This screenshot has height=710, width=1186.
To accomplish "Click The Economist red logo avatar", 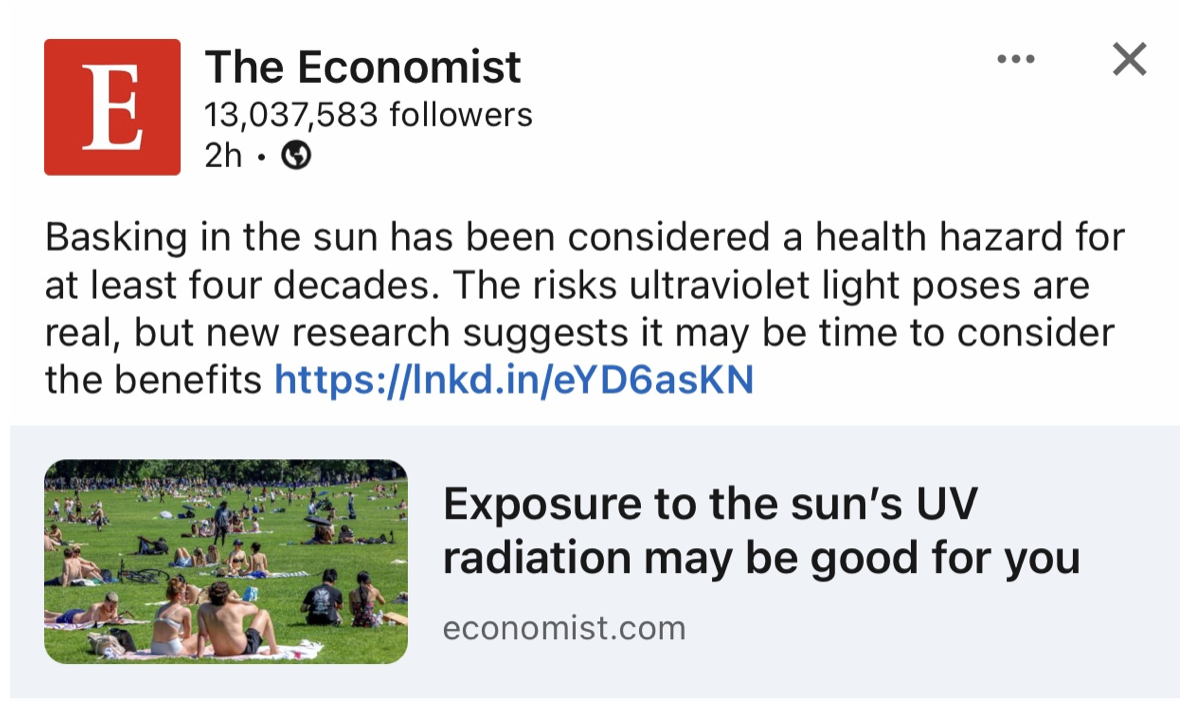I will (x=112, y=107).
